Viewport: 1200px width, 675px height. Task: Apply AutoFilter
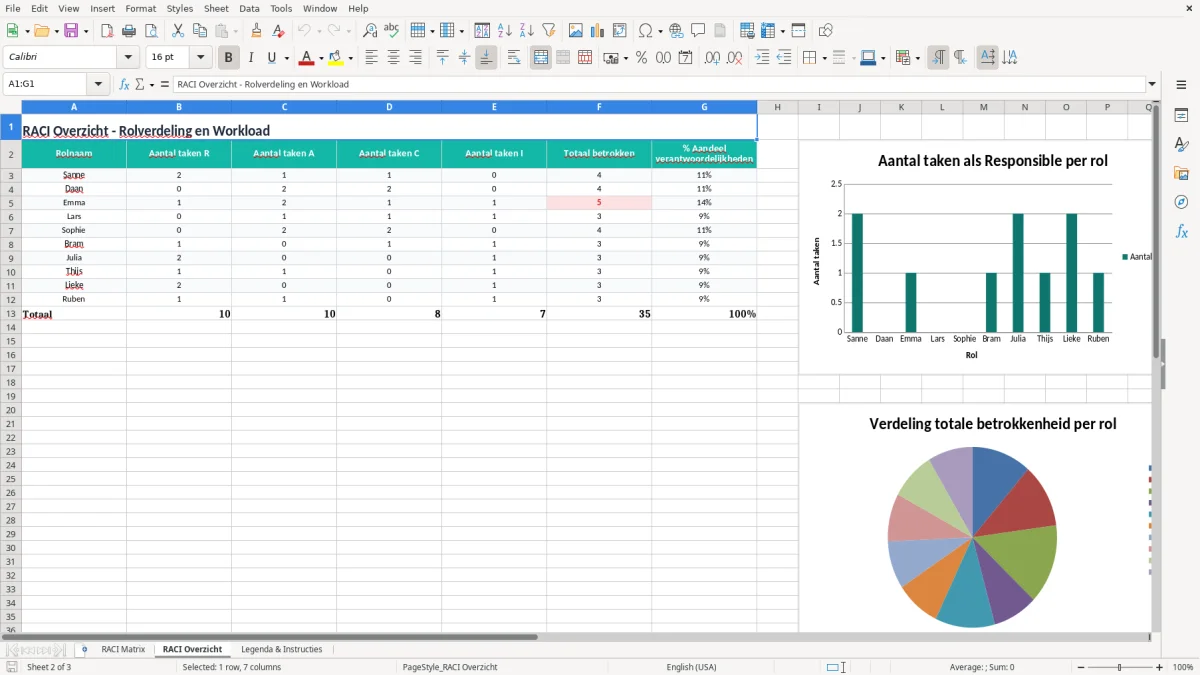click(549, 31)
